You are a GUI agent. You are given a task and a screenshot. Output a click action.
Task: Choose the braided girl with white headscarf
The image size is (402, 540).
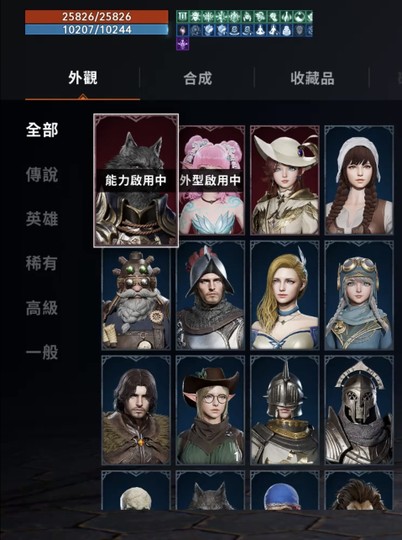point(359,180)
